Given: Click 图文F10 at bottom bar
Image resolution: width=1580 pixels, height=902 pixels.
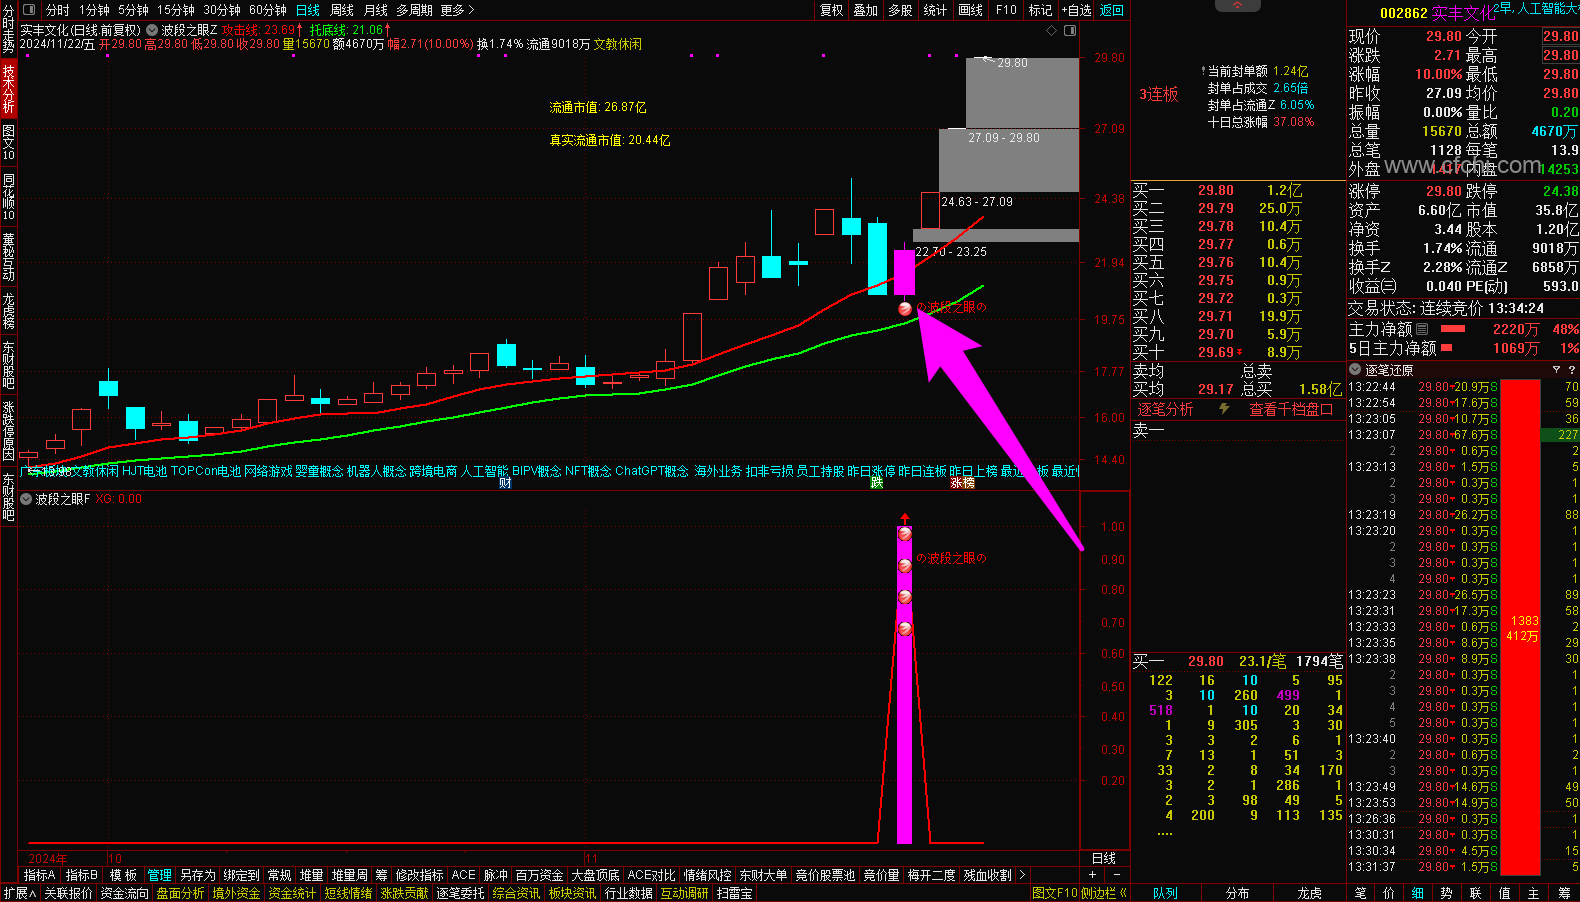Looking at the screenshot, I should pyautogui.click(x=1055, y=893).
